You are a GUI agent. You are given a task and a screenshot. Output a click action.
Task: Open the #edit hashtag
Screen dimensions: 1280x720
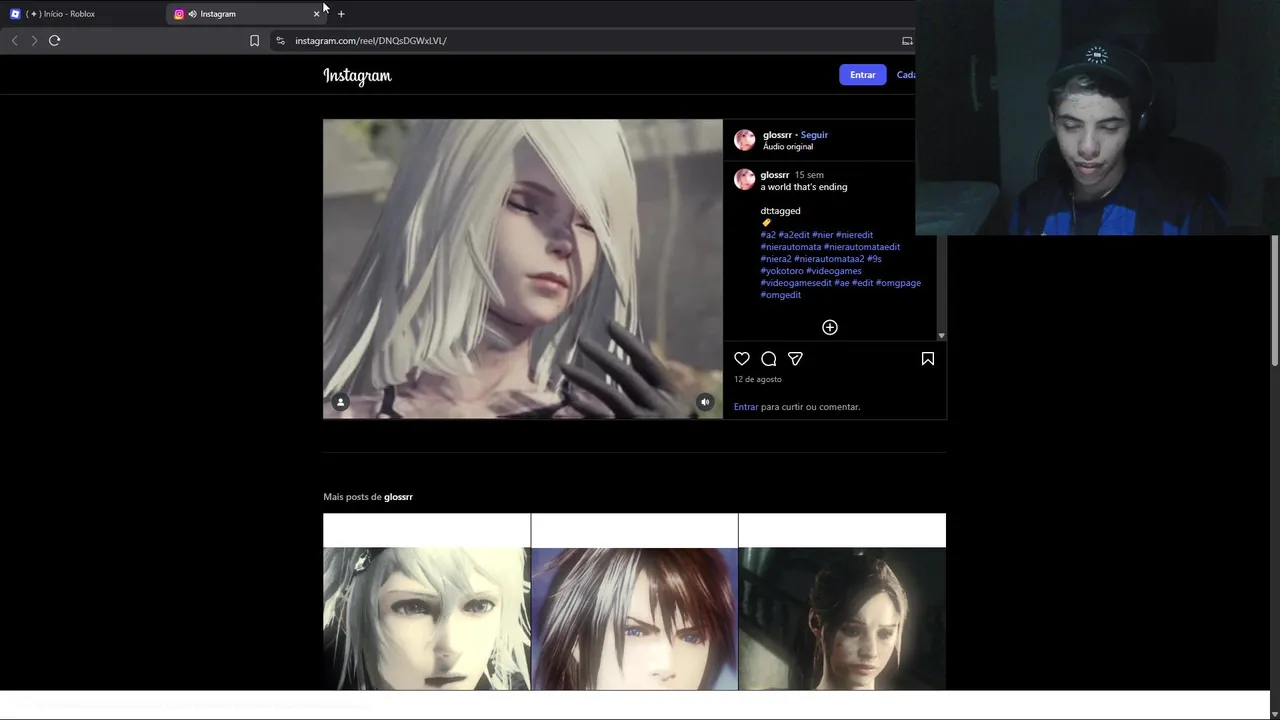863,283
